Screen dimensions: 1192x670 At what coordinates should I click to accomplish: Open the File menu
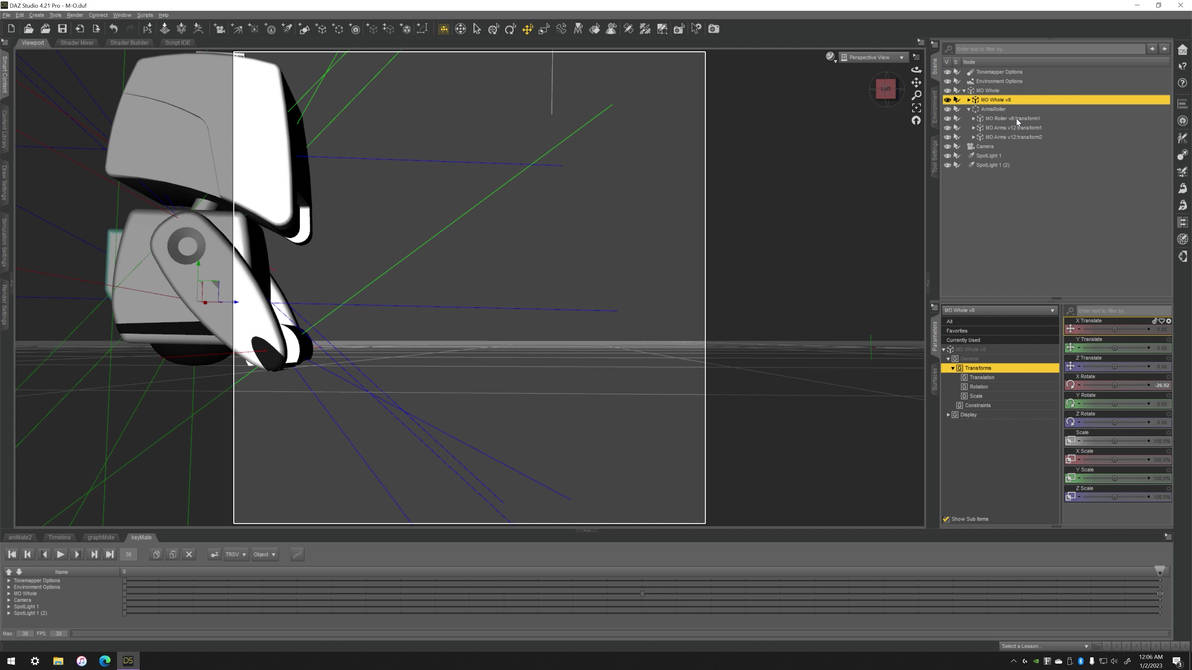[6, 15]
